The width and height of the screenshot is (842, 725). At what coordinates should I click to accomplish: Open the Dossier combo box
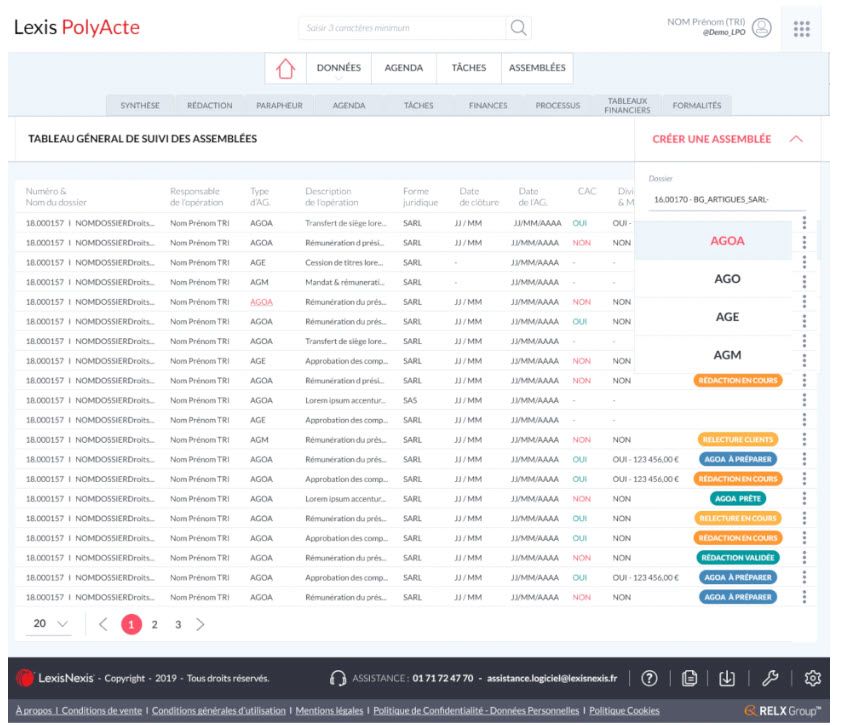pyautogui.click(x=727, y=199)
